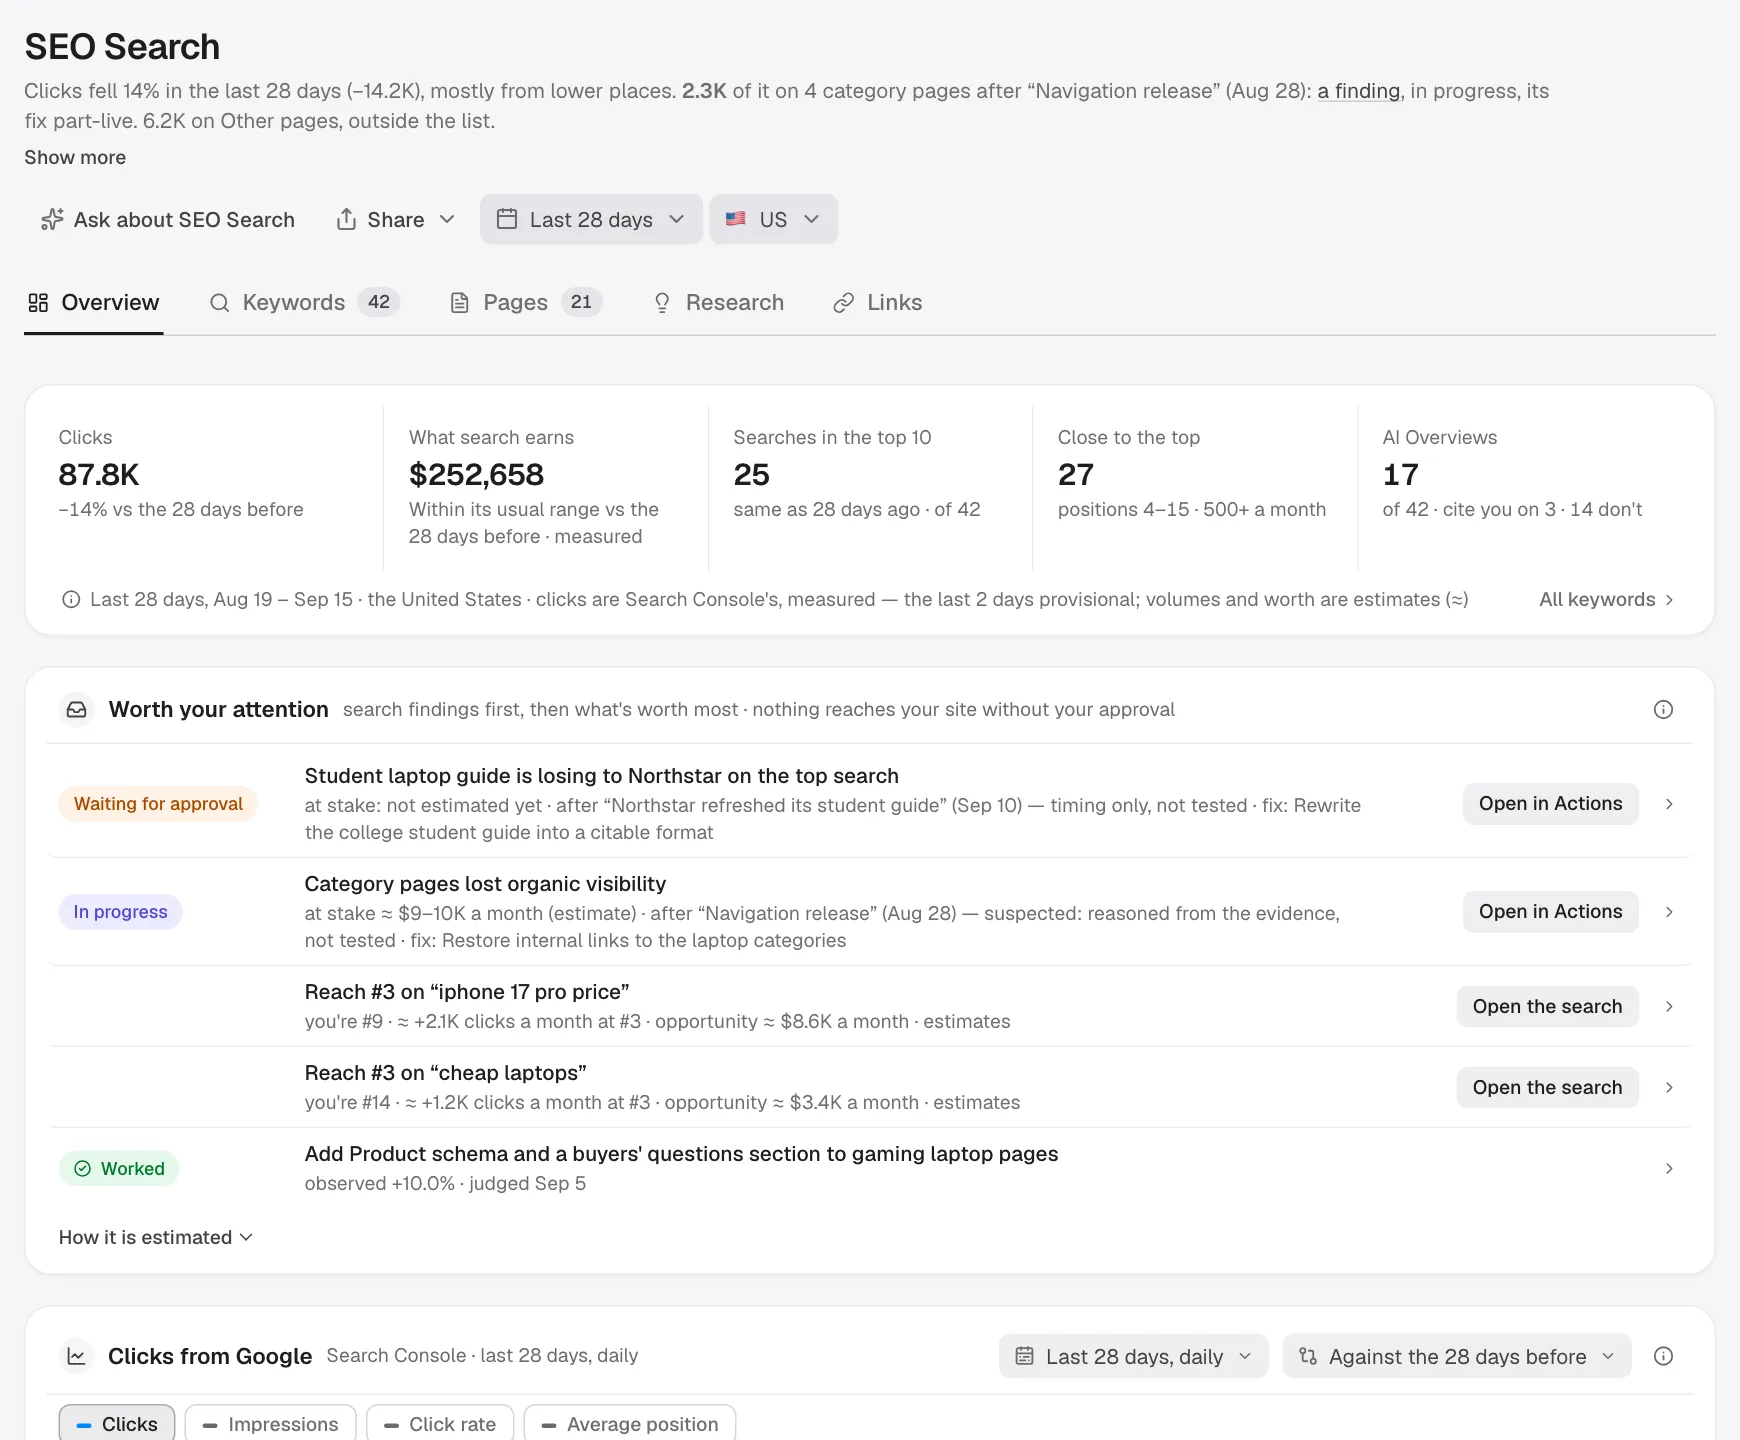Click the Close to the top card
The height and width of the screenshot is (1440, 1740).
tap(1194, 487)
